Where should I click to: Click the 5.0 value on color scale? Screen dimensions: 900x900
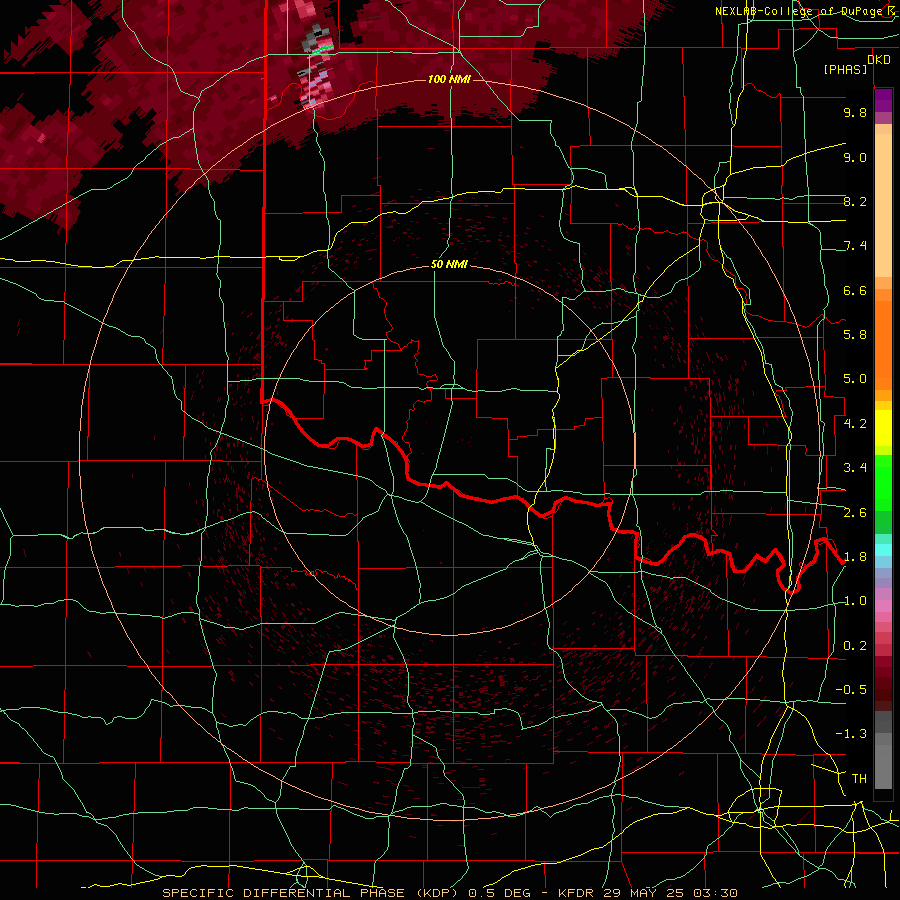coord(855,379)
